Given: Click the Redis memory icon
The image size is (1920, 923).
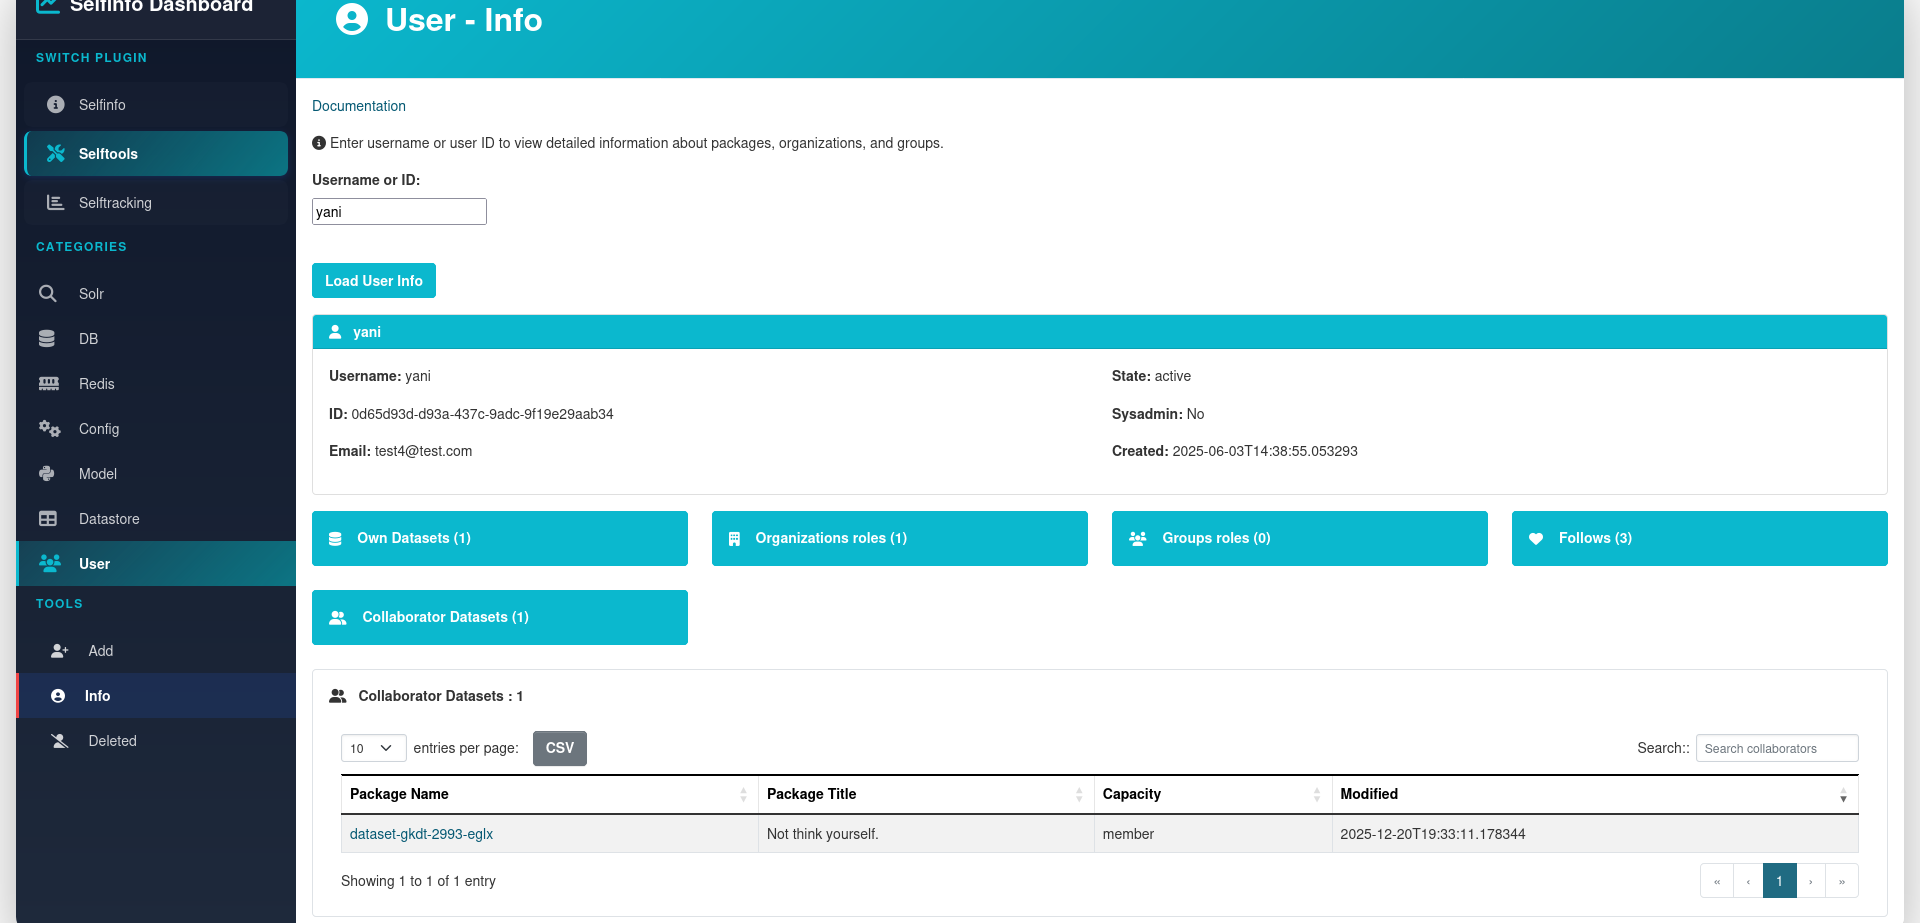Looking at the screenshot, I should tap(48, 384).
